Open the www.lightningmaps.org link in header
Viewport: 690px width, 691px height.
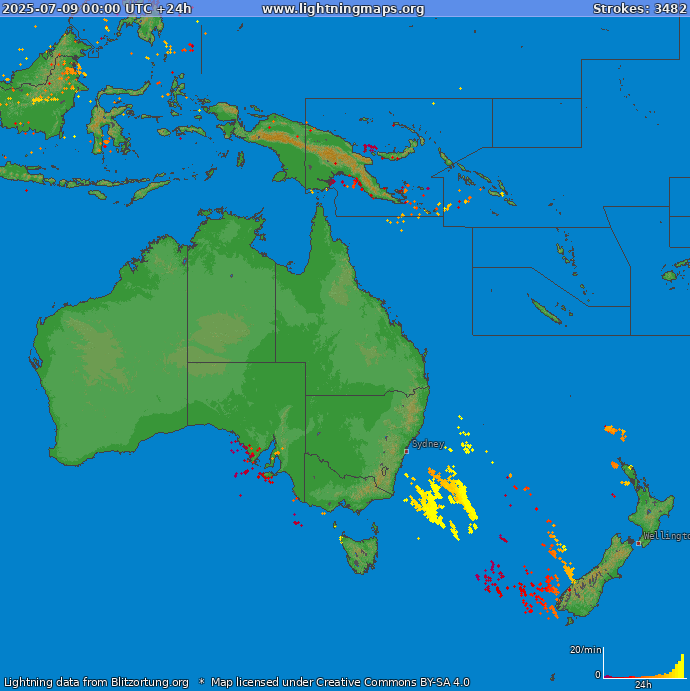tap(343, 9)
